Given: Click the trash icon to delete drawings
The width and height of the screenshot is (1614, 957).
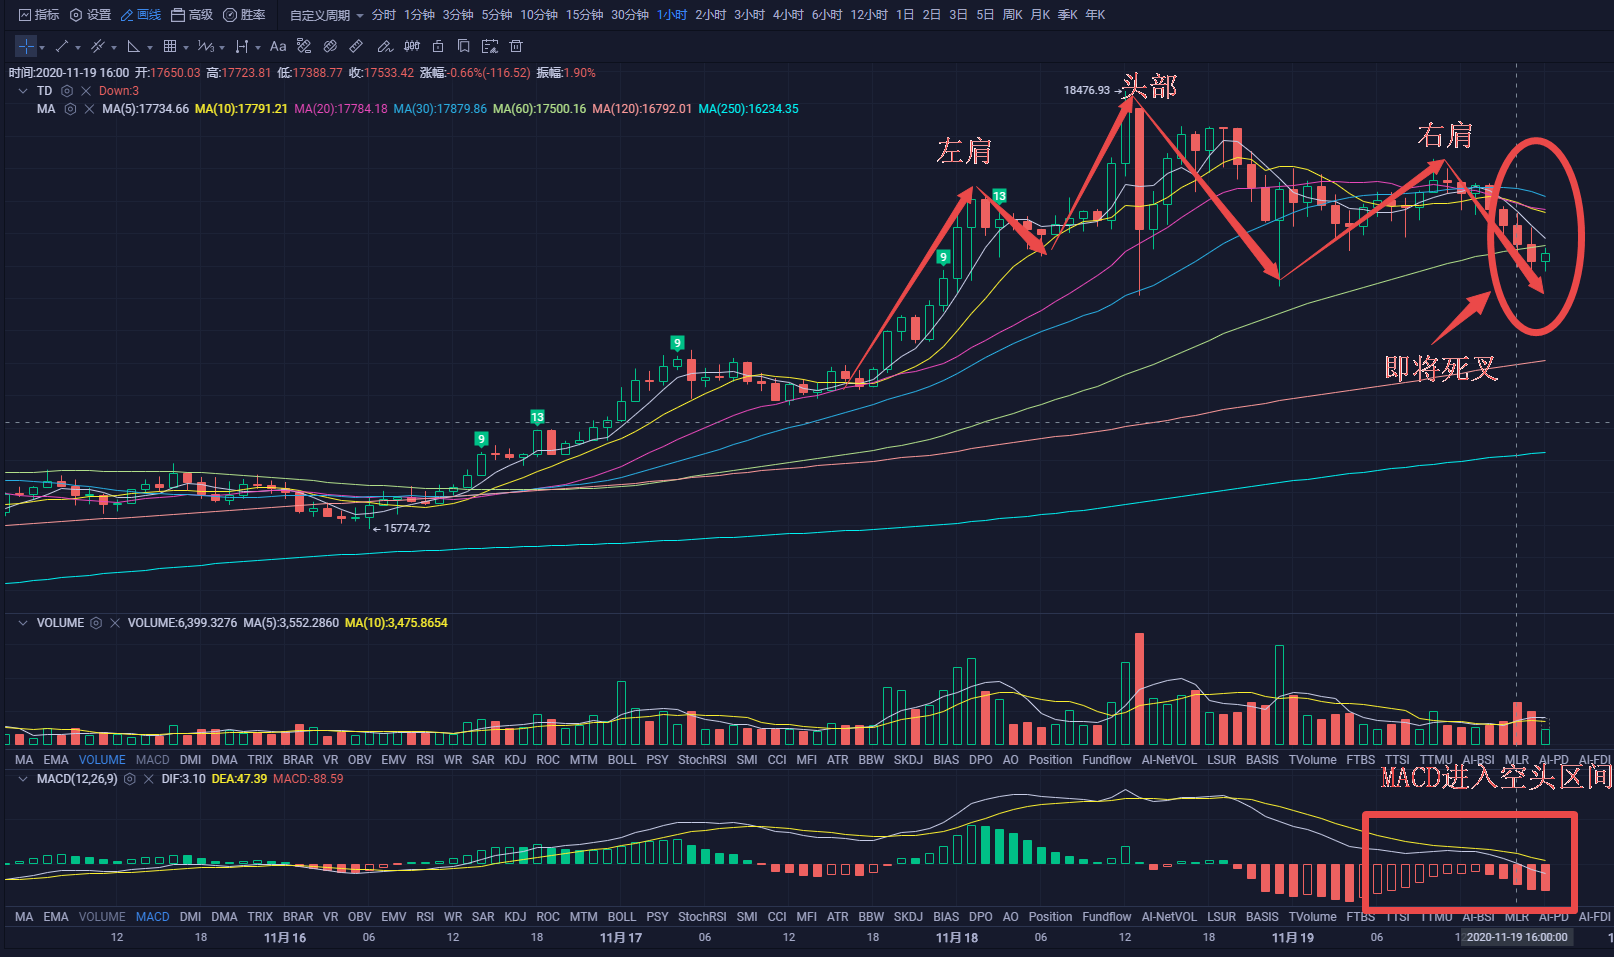Looking at the screenshot, I should pyautogui.click(x=516, y=46).
